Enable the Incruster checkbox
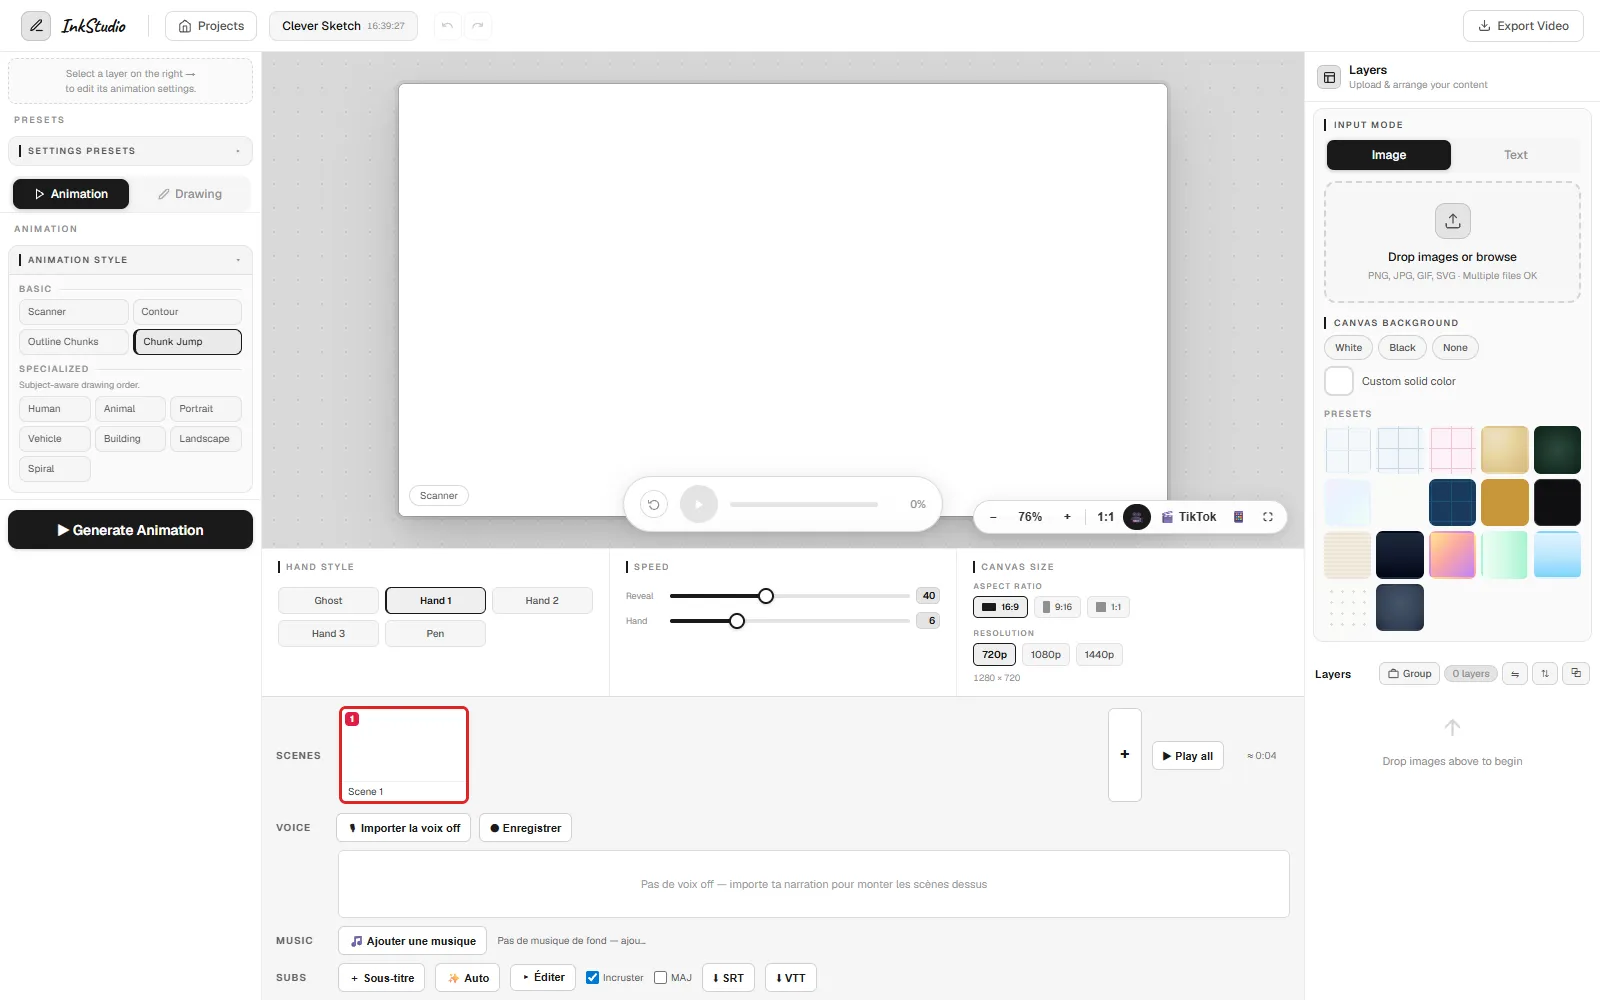 point(592,978)
